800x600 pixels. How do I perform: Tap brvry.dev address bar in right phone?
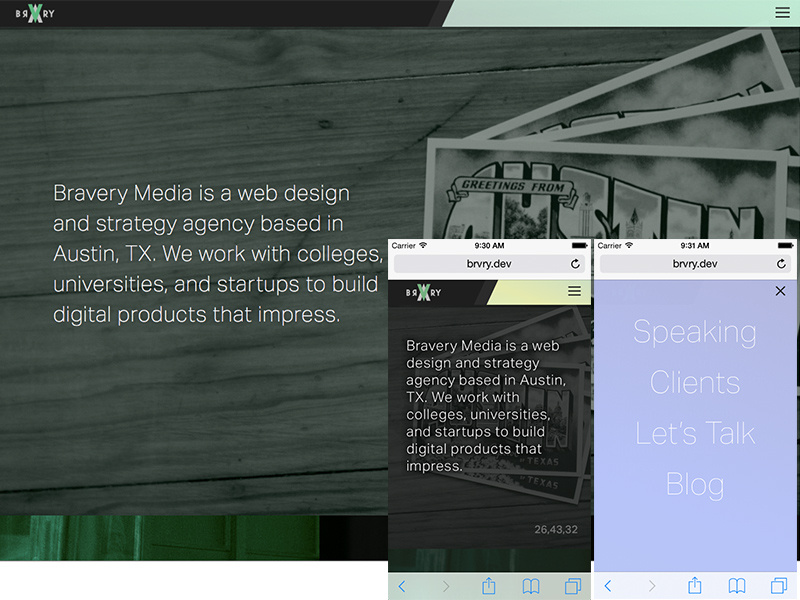click(695, 264)
